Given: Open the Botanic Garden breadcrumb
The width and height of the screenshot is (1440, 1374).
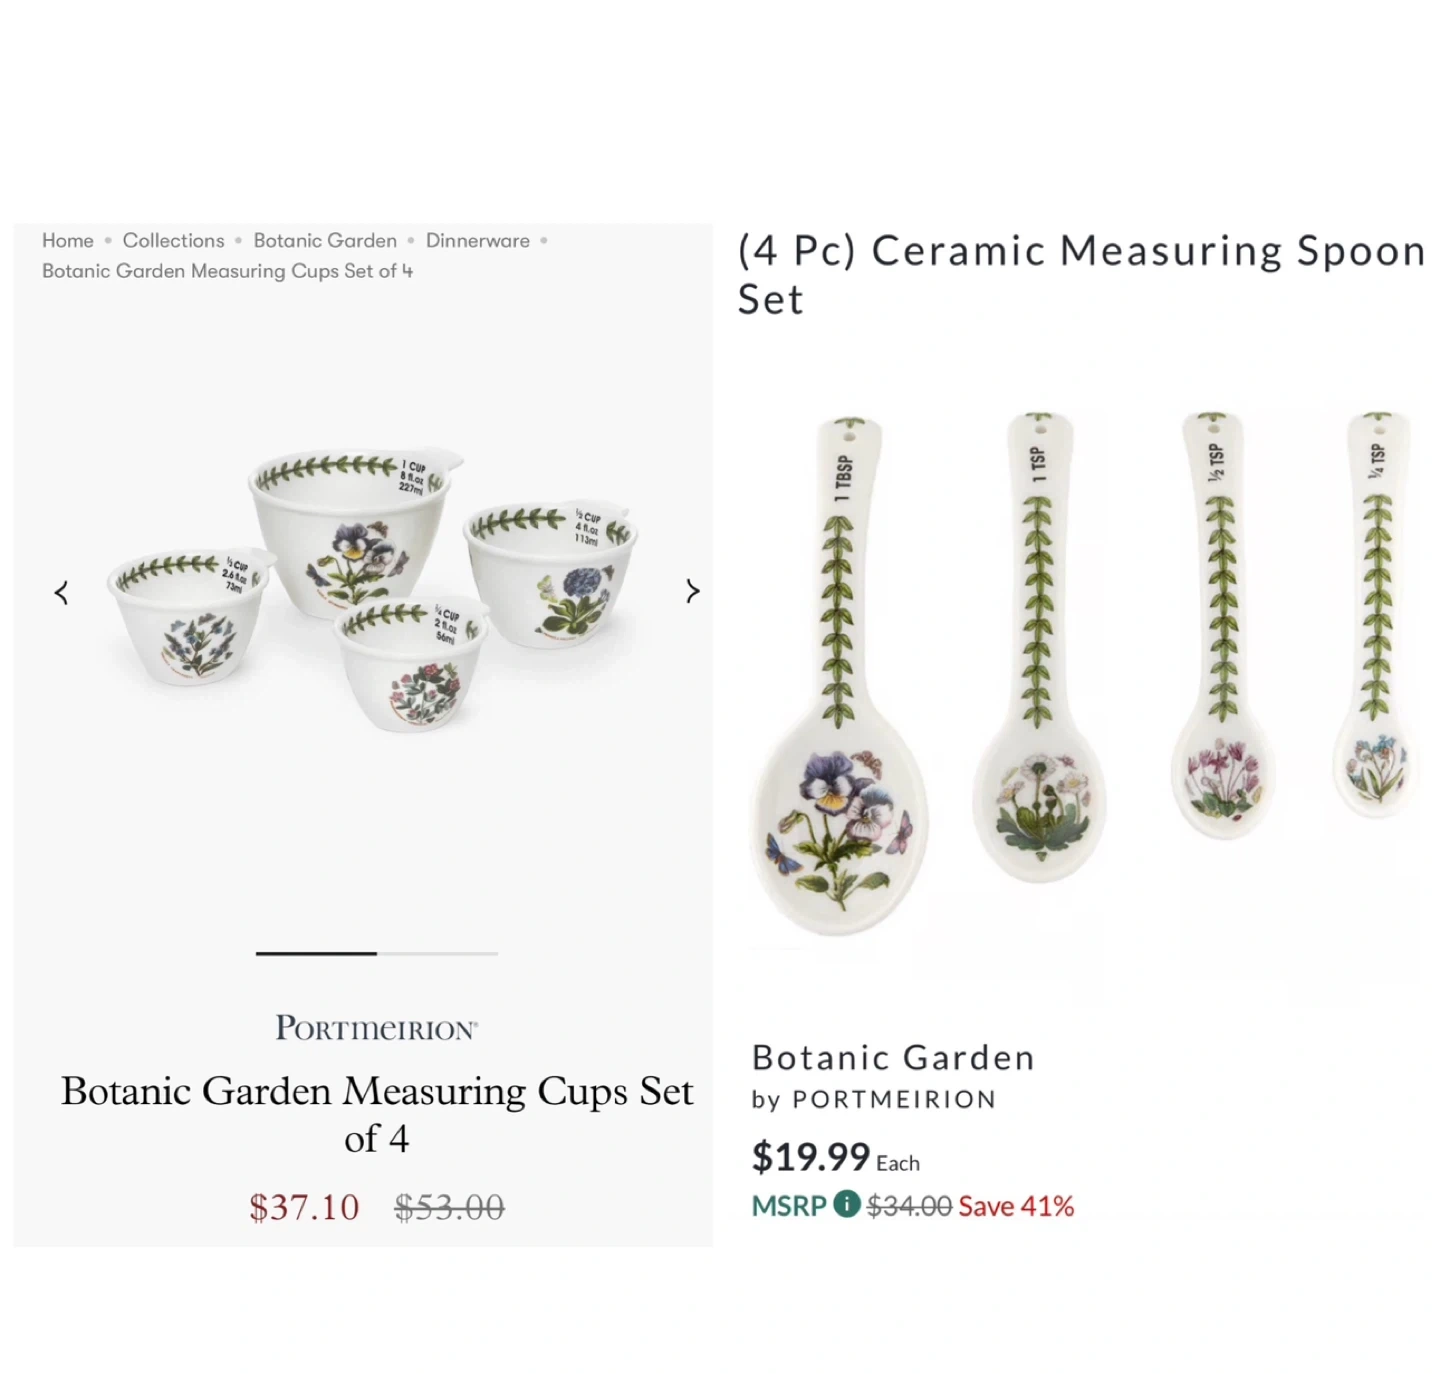Looking at the screenshot, I should coord(325,241).
